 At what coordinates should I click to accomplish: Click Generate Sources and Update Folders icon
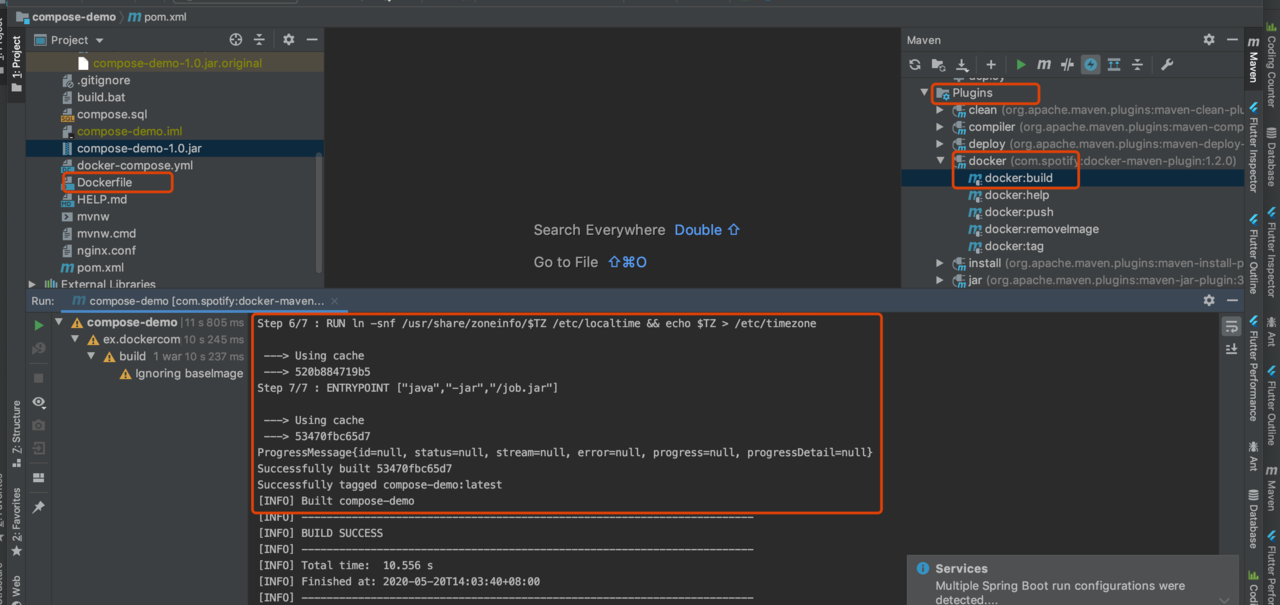[939, 65]
